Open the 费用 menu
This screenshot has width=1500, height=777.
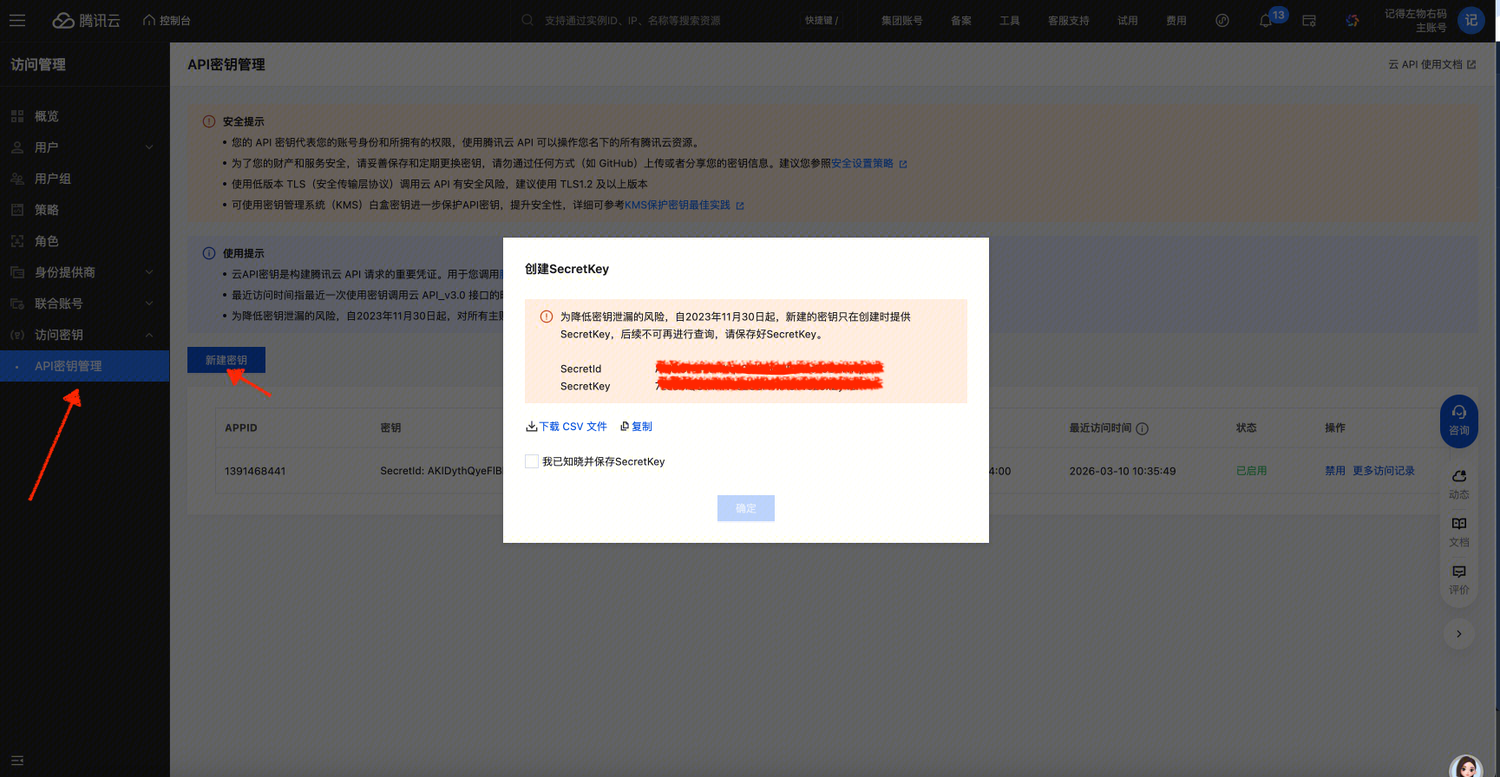click(1176, 21)
